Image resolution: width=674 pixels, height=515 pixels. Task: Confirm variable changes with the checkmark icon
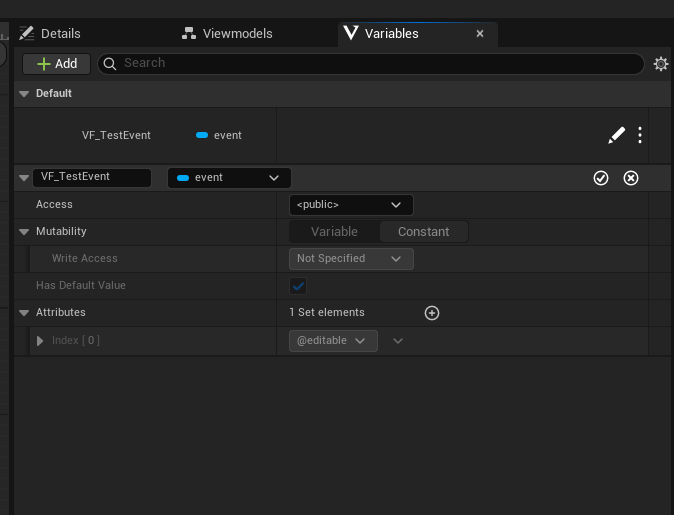600,178
